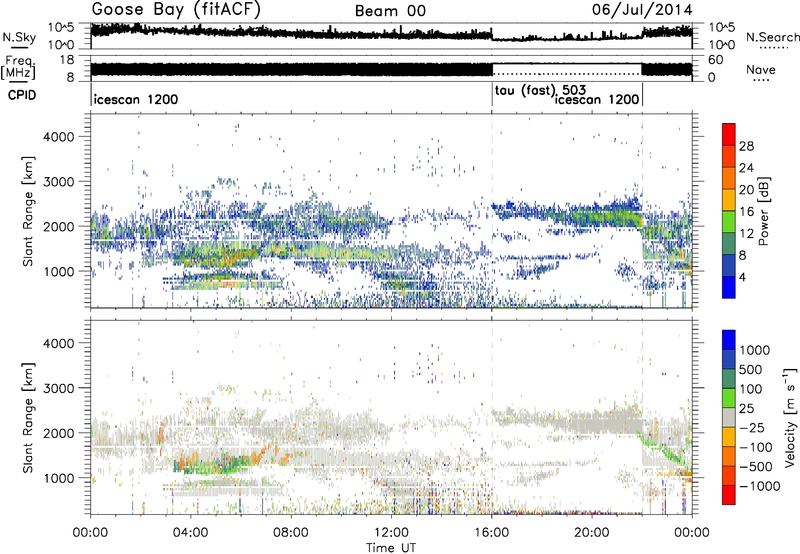Click the 'tau (fast) 503' CPID label
Viewport: 800px width, 554px height.
pos(540,90)
